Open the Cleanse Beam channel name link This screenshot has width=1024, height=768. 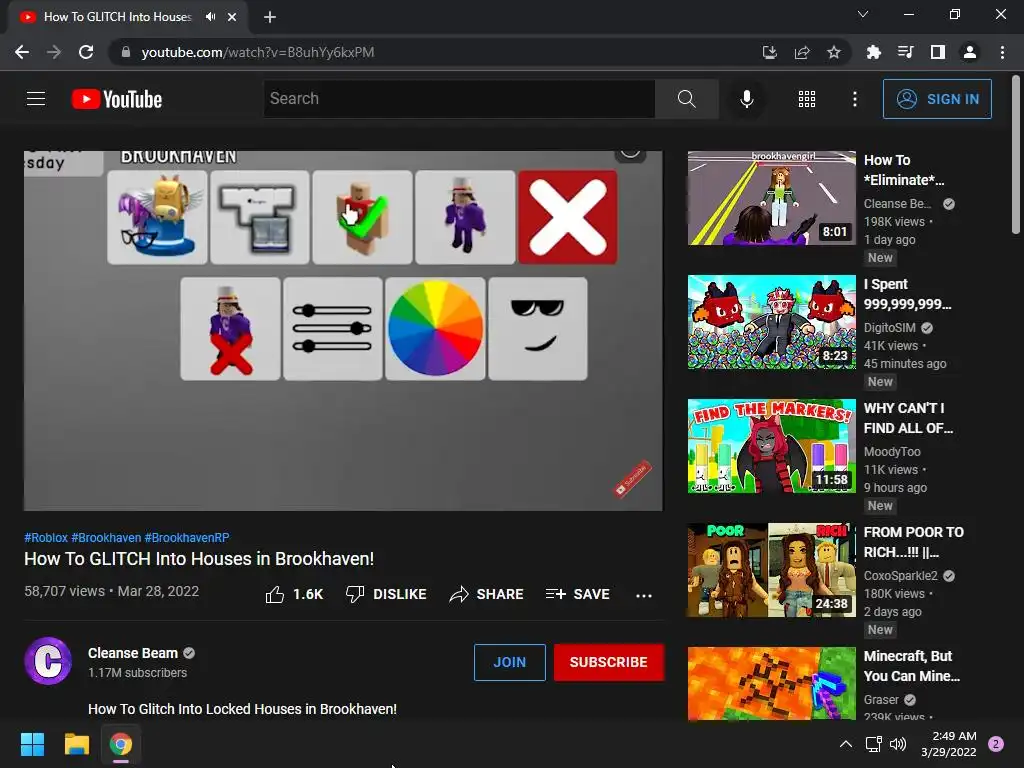coord(133,653)
